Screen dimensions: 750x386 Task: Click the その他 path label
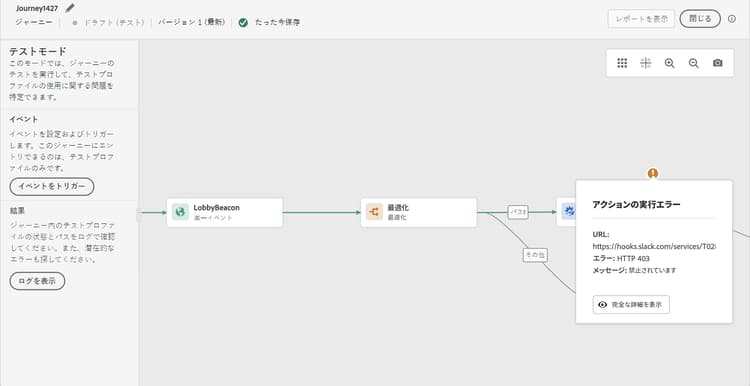[x=535, y=256]
